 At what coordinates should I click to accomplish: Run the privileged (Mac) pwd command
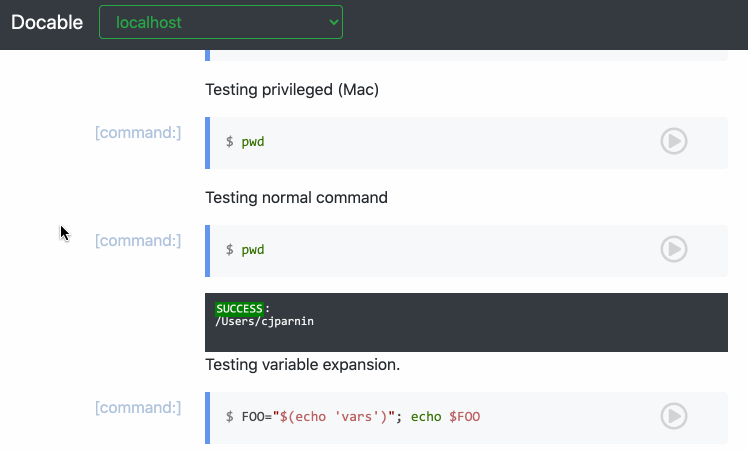point(673,142)
